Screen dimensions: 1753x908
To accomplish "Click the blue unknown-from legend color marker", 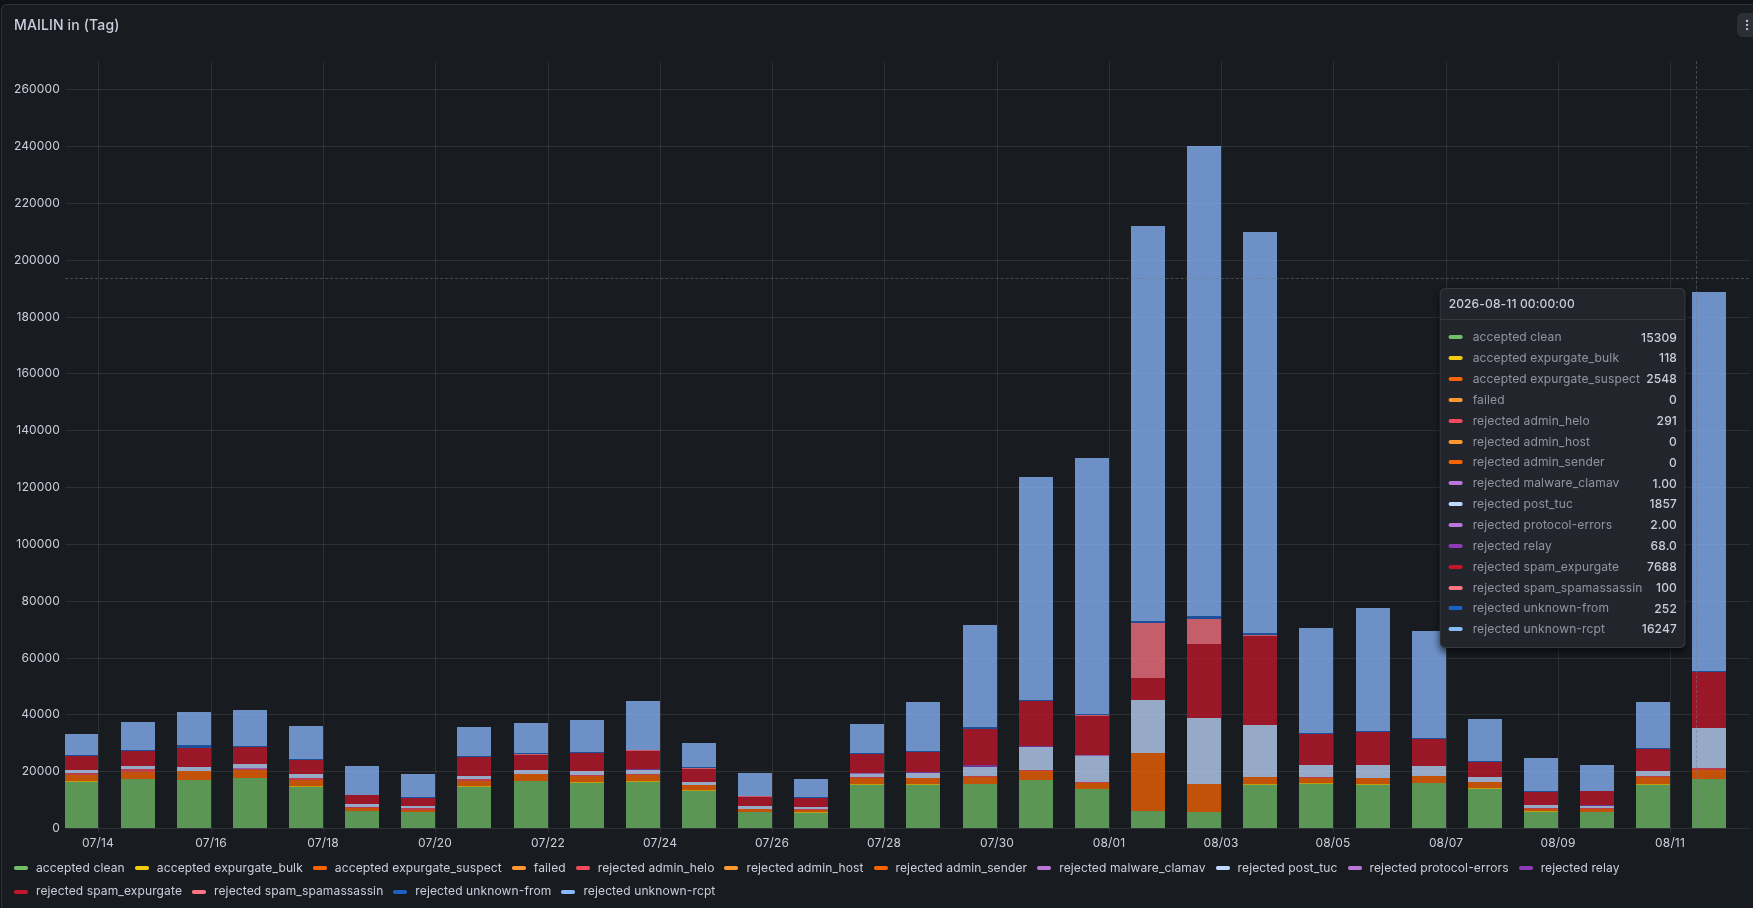I will tap(400, 891).
